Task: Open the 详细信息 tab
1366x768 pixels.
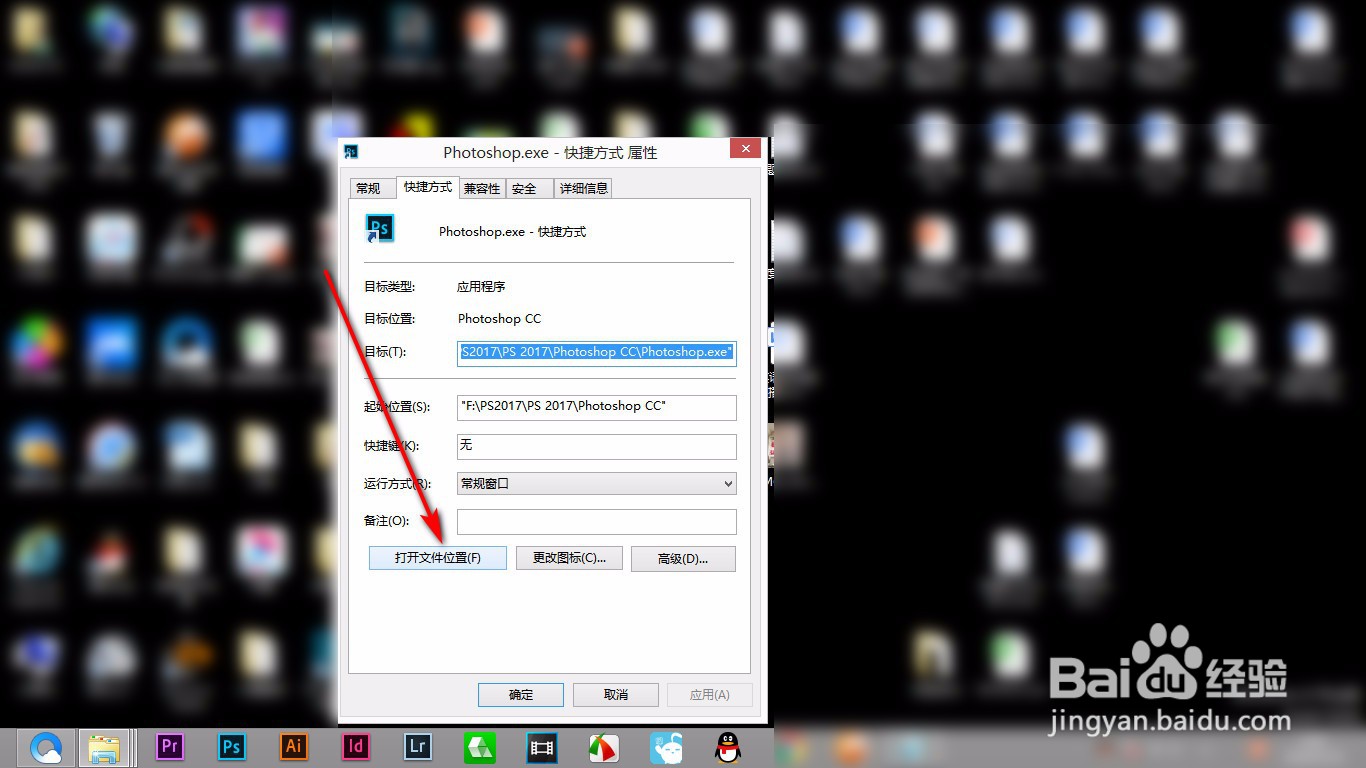Action: pyautogui.click(x=583, y=188)
